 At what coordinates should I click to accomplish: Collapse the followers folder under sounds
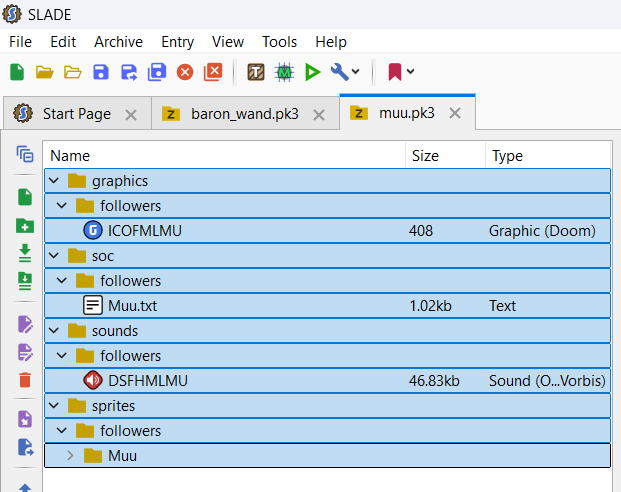pos(62,356)
